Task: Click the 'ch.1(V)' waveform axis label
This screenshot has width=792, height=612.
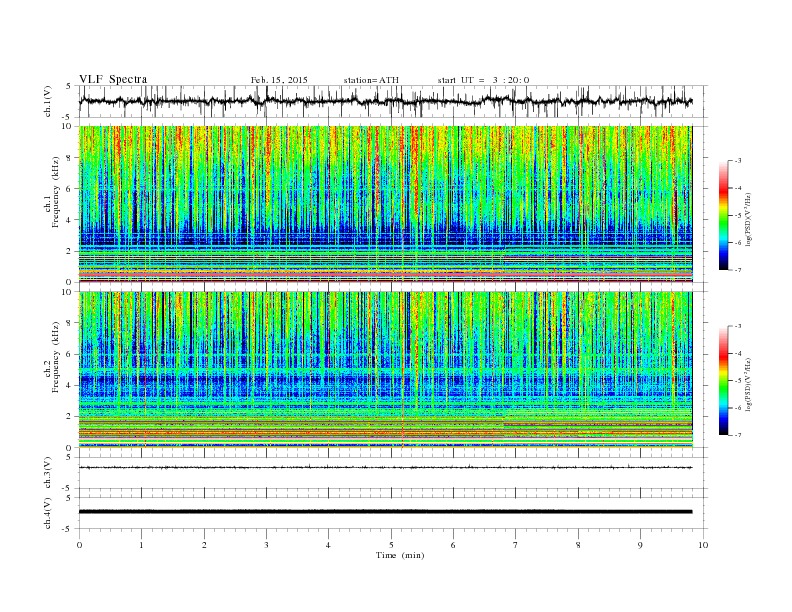Action: [x=48, y=101]
